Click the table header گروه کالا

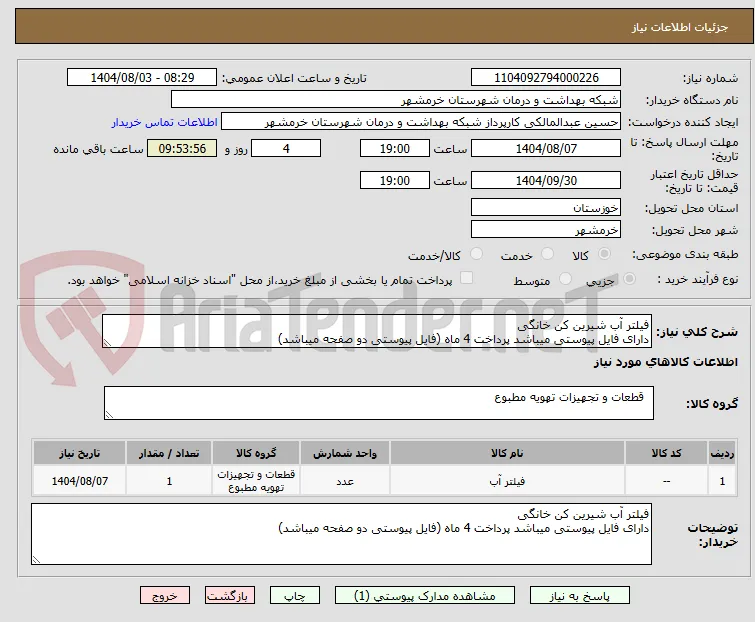256,453
